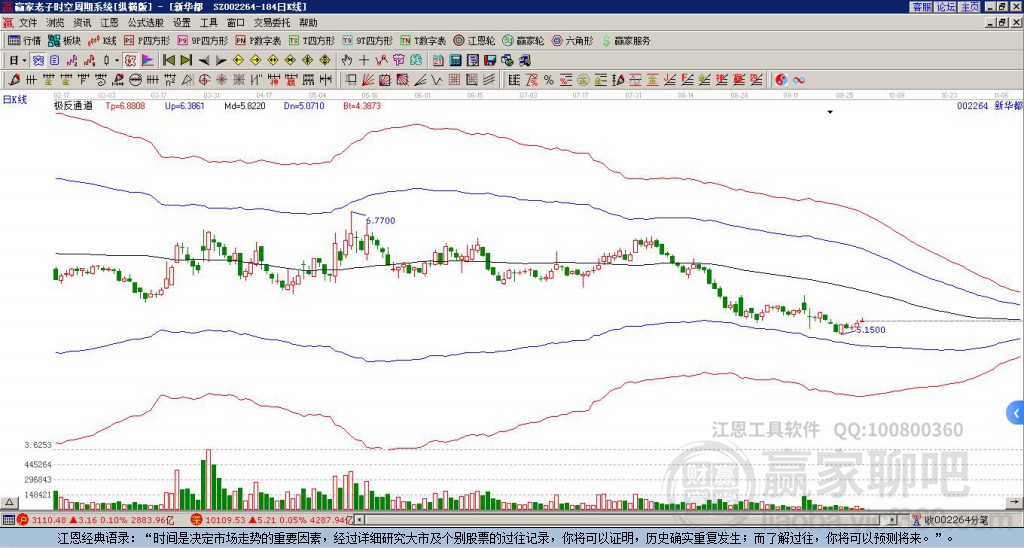Image resolution: width=1024 pixels, height=548 pixels.
Task: Click the volume pane up-triangle button
Action: pos(8,502)
